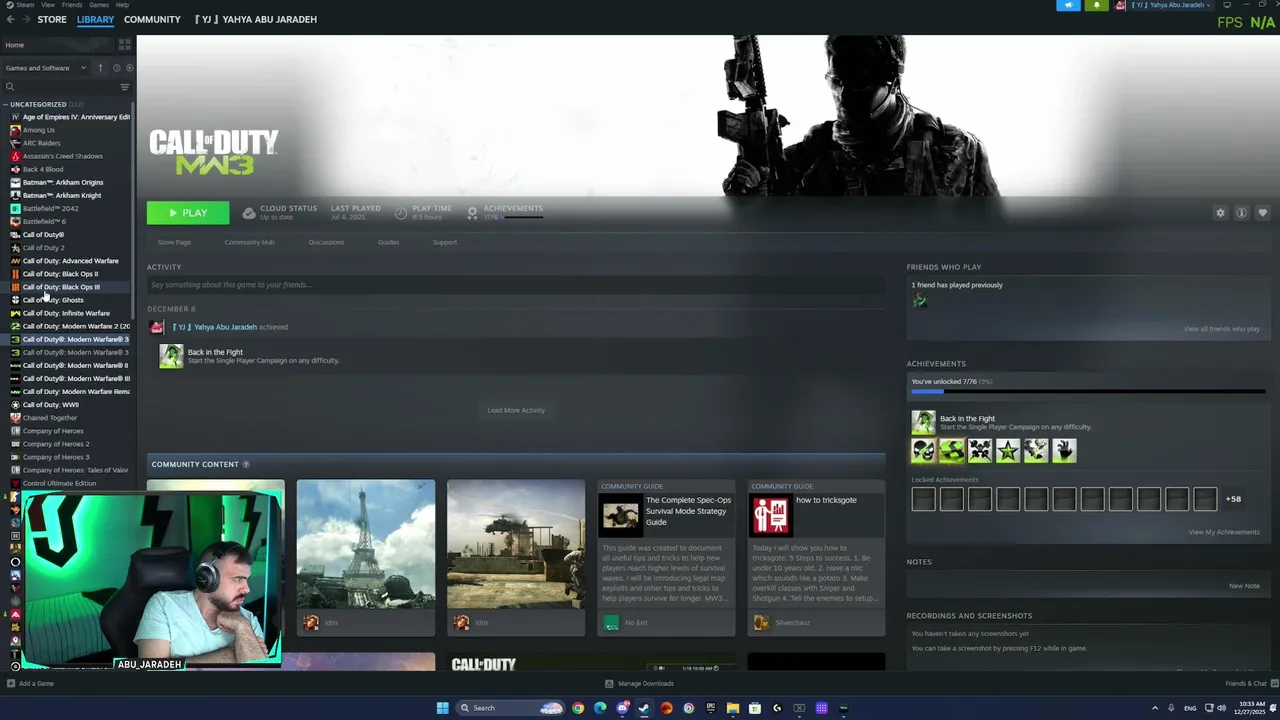This screenshot has width=1280, height=720.
Task: Open Complete Spec-Ops Survival Mode guide
Action: point(666,557)
